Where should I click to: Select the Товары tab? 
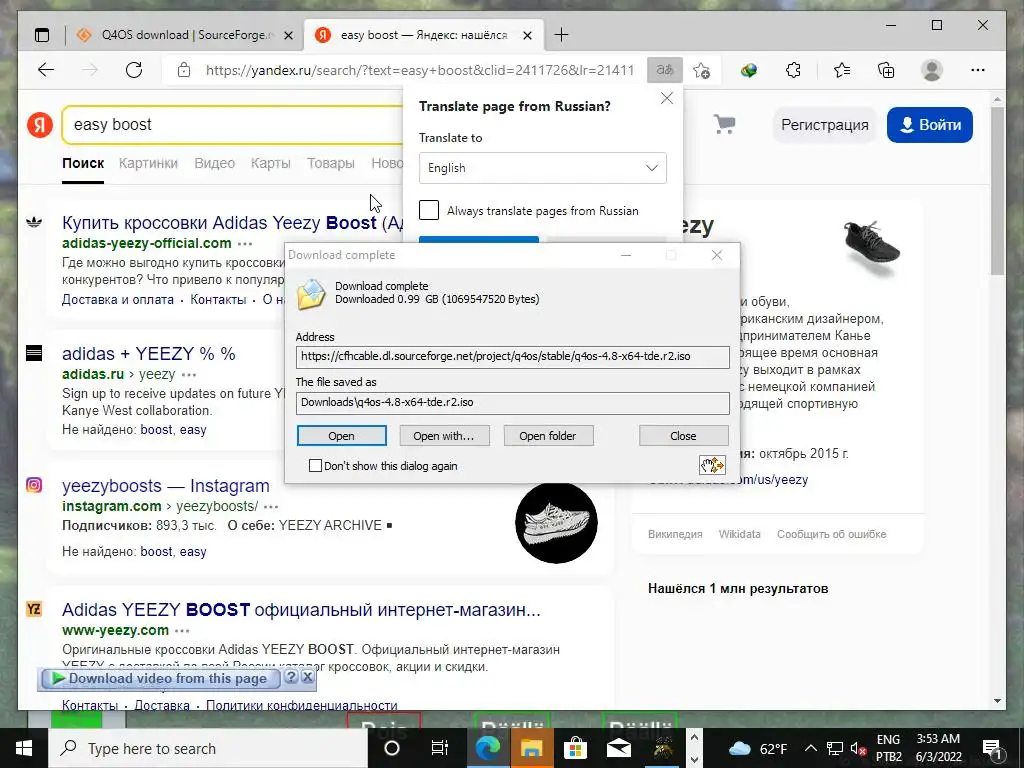[331, 163]
